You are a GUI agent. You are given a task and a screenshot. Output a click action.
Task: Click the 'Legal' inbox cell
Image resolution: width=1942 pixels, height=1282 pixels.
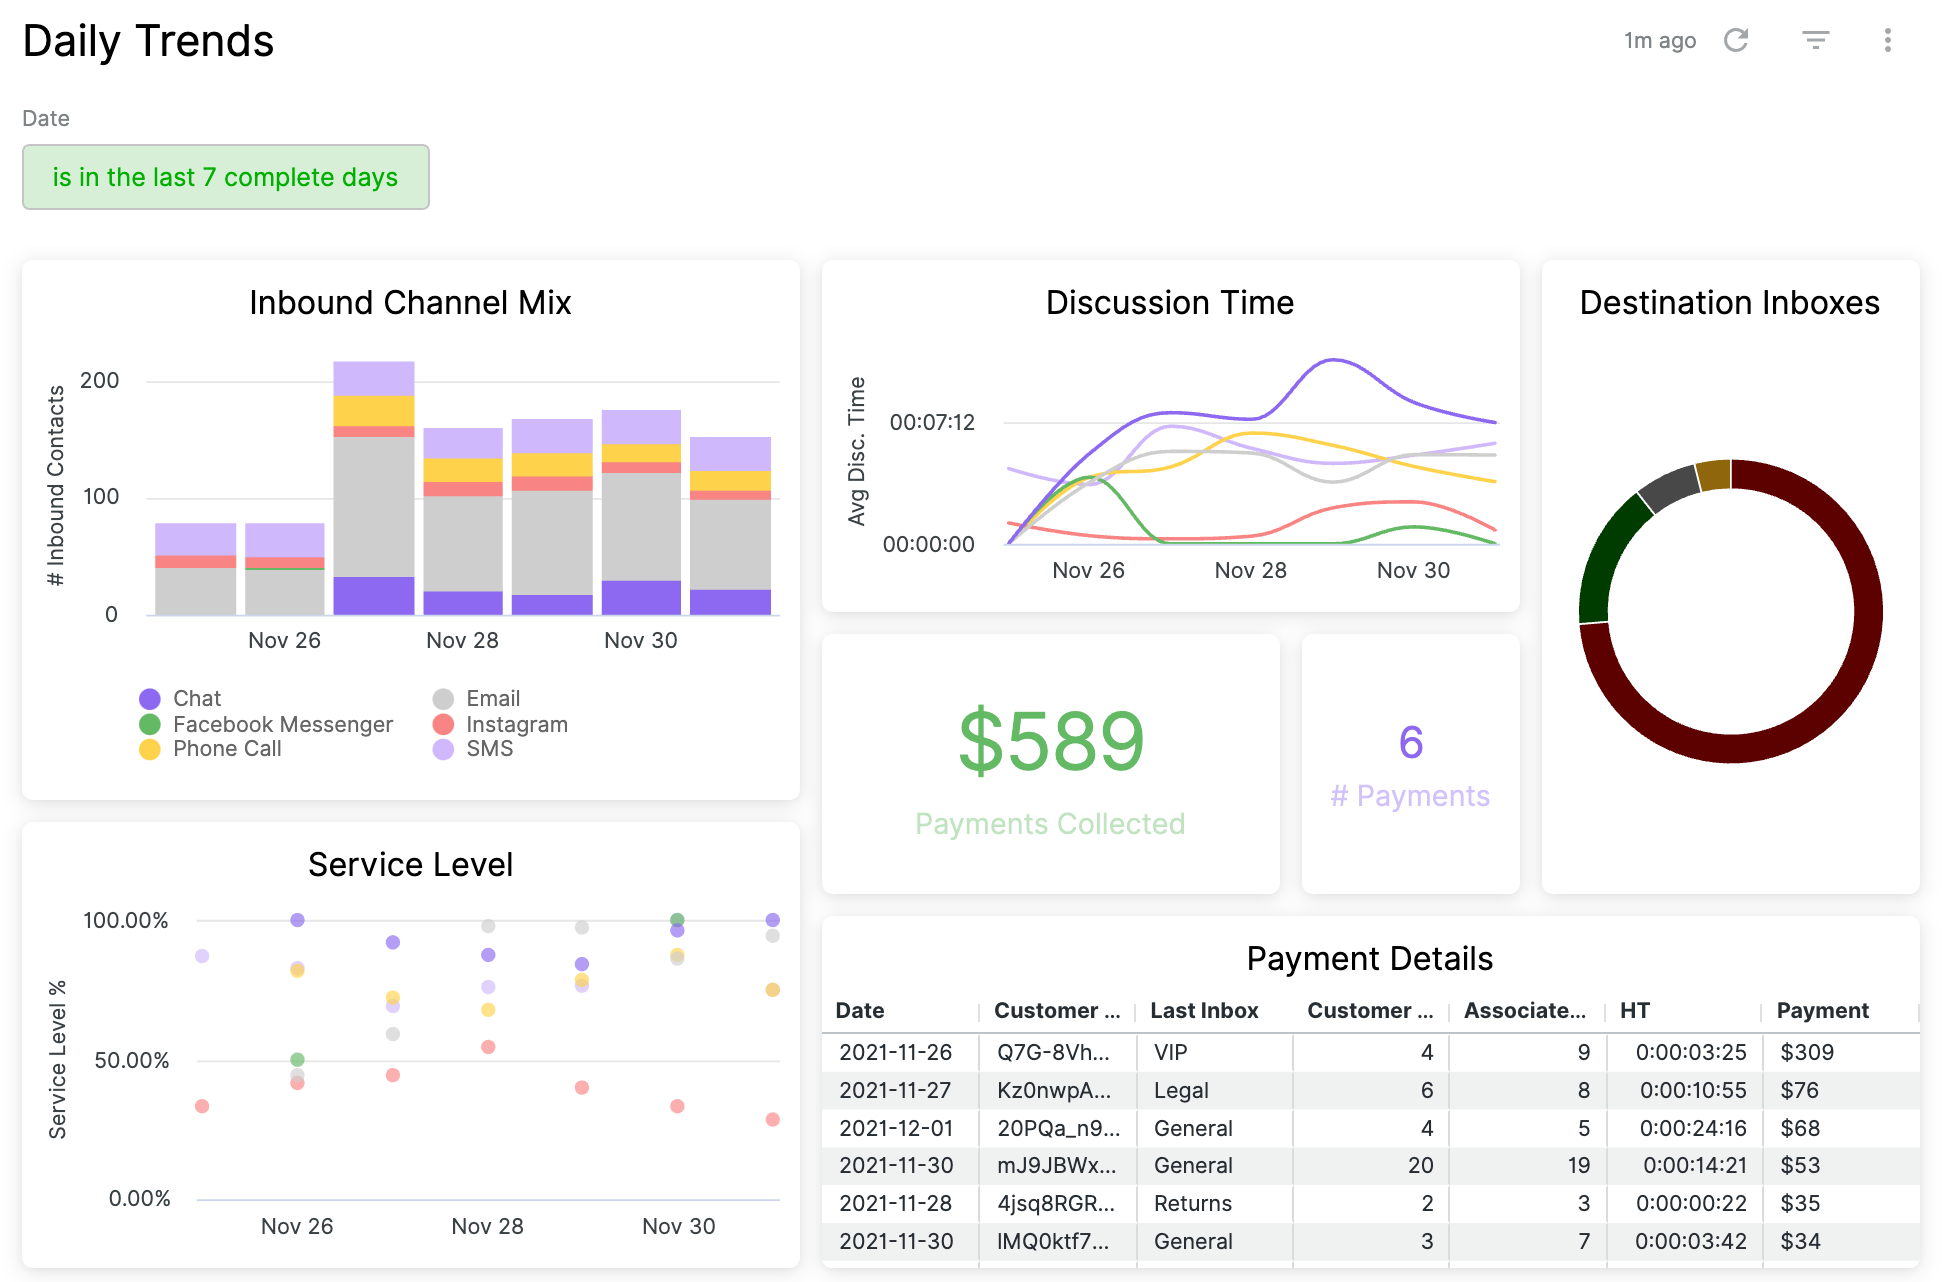1181,1090
